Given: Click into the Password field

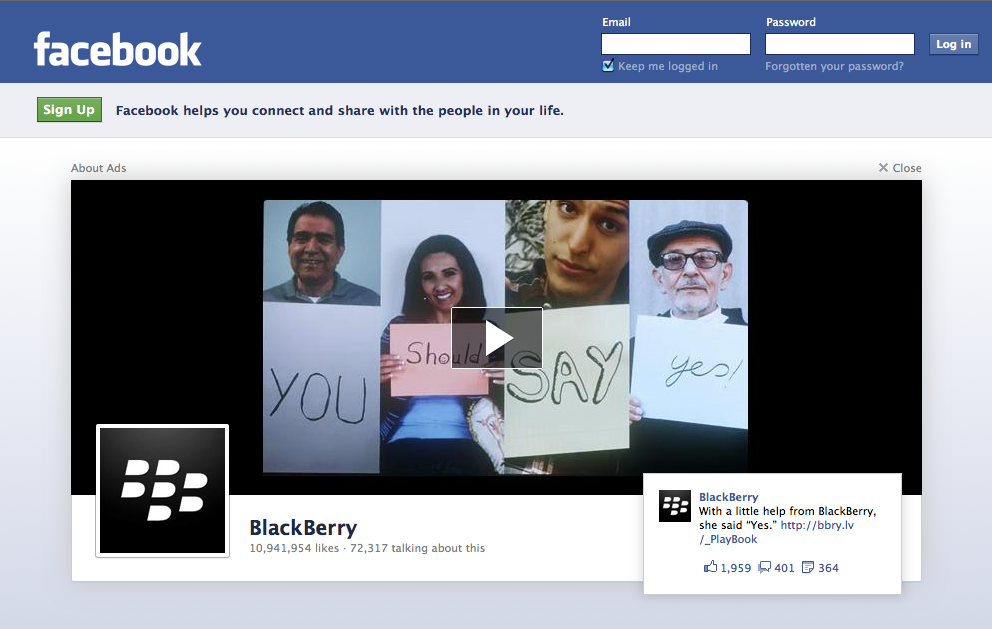Looking at the screenshot, I should (839, 44).
